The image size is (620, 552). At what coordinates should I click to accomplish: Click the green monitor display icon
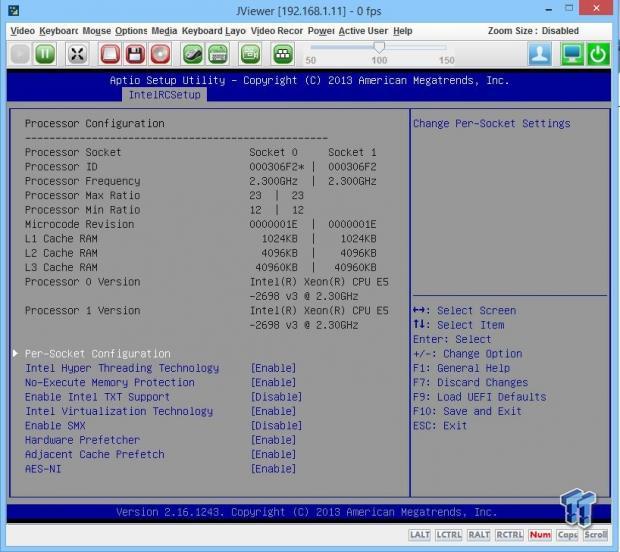[x=572, y=54]
